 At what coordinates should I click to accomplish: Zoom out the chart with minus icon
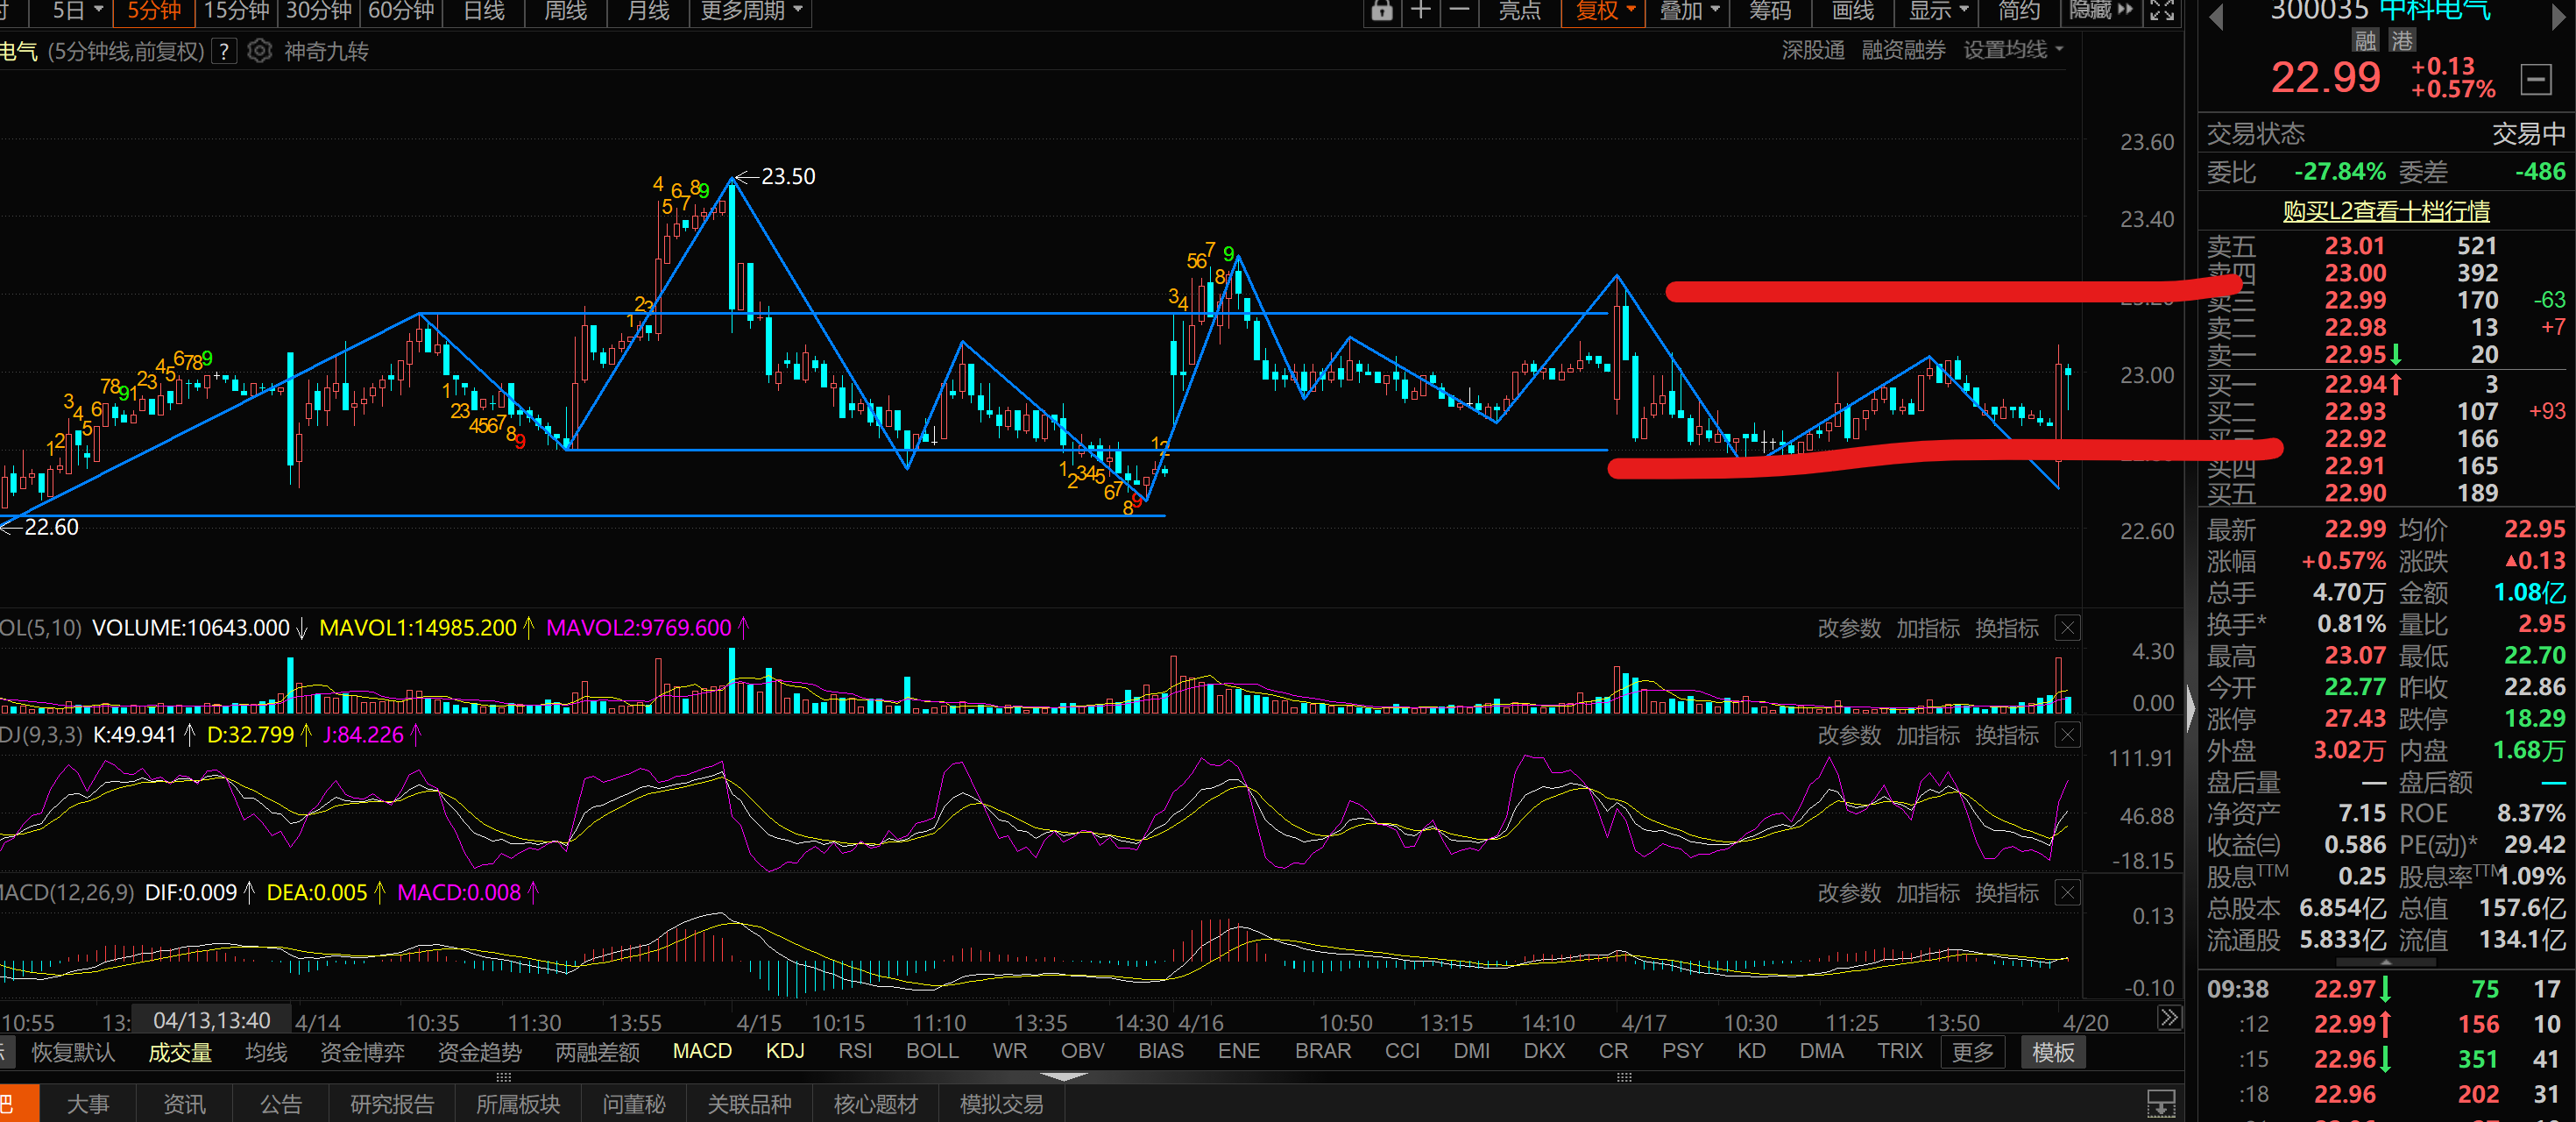1459,11
